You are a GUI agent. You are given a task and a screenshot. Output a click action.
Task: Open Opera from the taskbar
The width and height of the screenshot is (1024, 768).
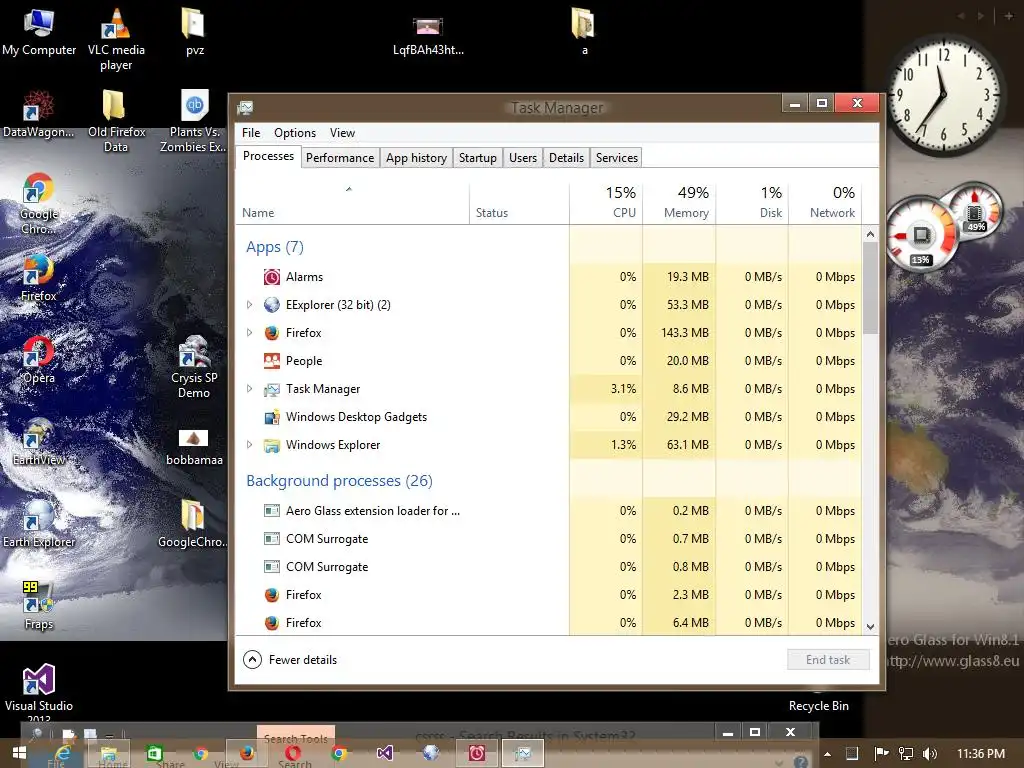[293, 754]
